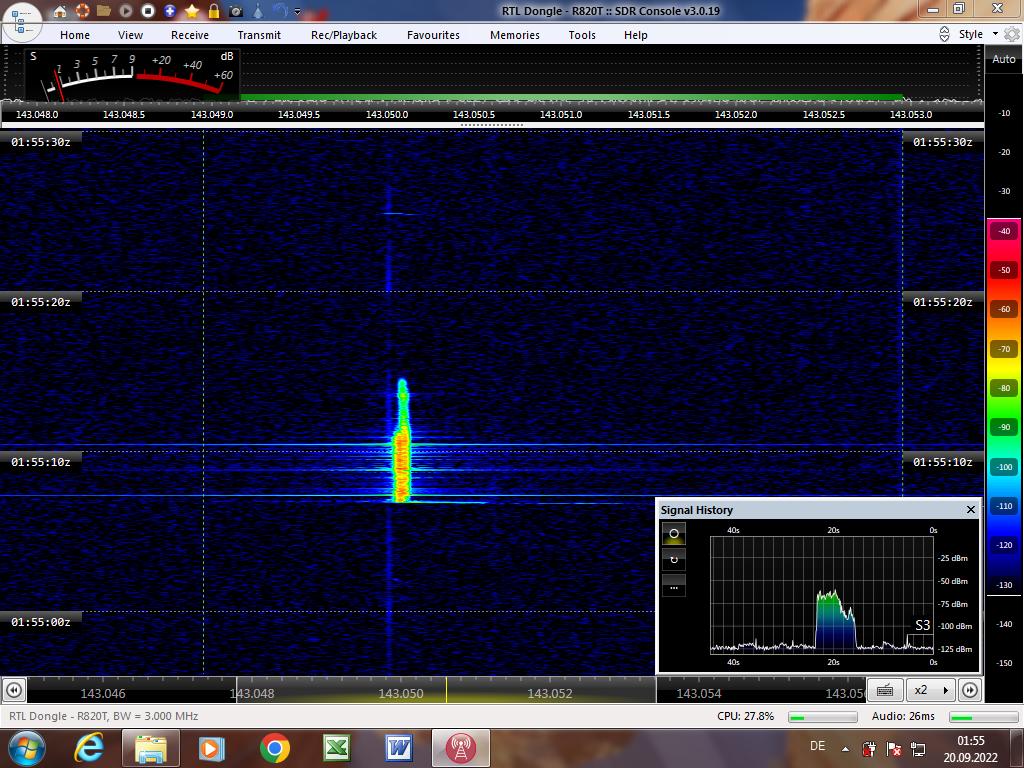
Task: Click the water drop waterfall icon
Action: [259, 11]
